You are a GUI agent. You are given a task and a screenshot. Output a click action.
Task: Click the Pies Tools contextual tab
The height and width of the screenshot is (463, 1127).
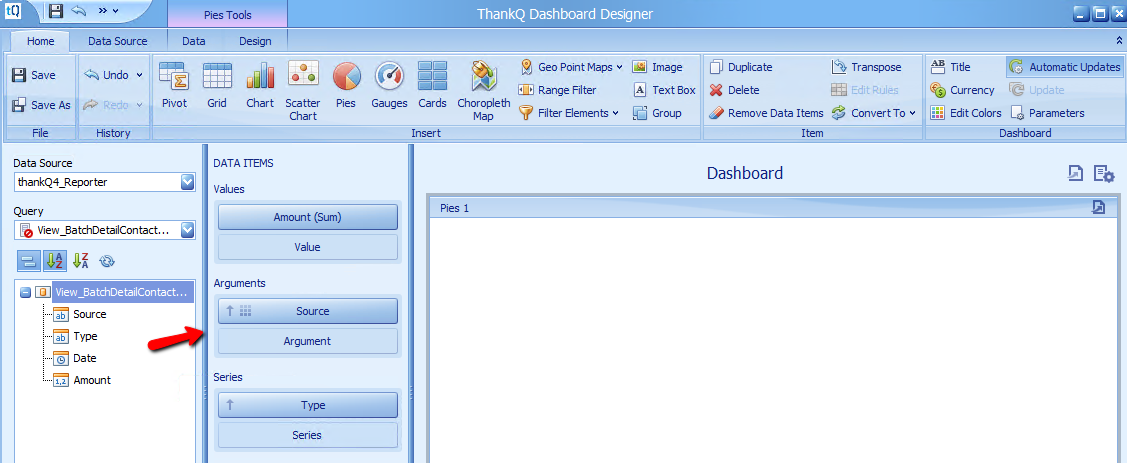227,14
